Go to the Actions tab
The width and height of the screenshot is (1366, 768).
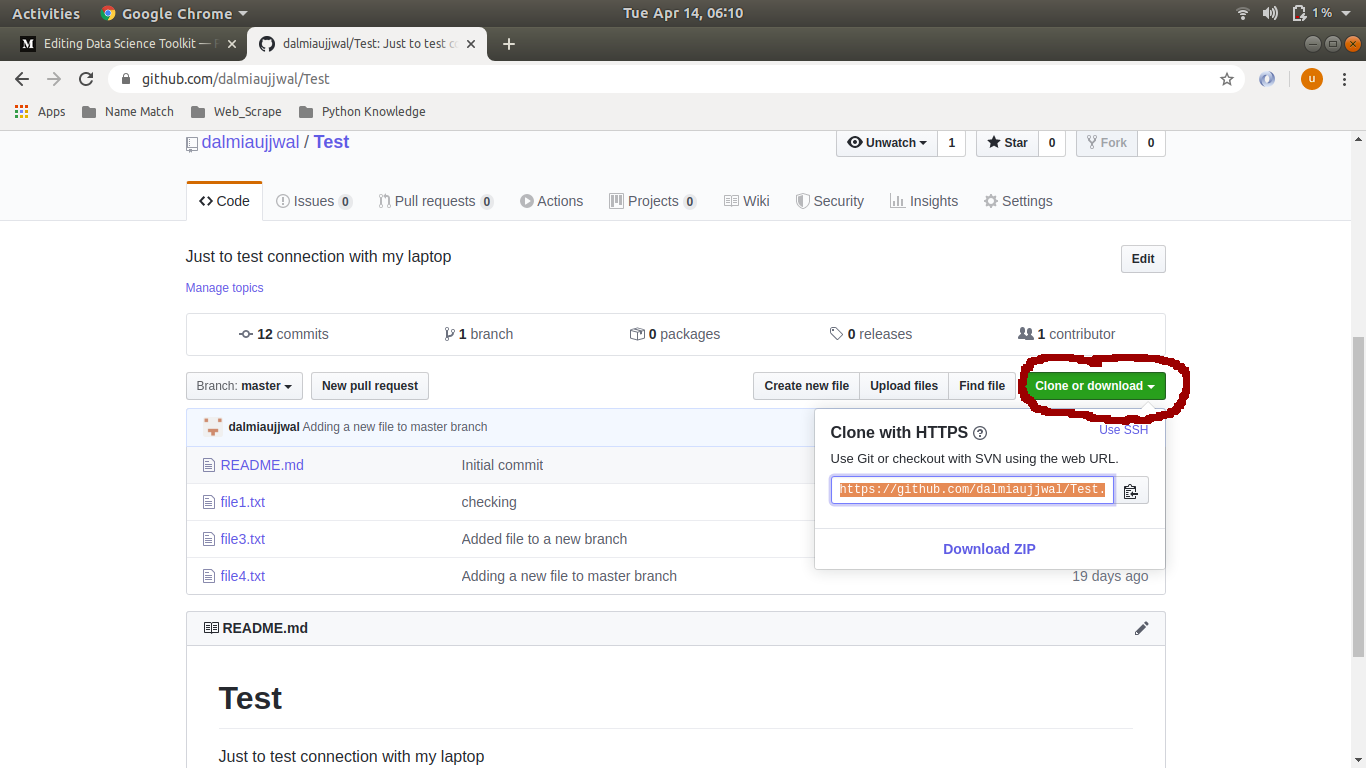551,201
